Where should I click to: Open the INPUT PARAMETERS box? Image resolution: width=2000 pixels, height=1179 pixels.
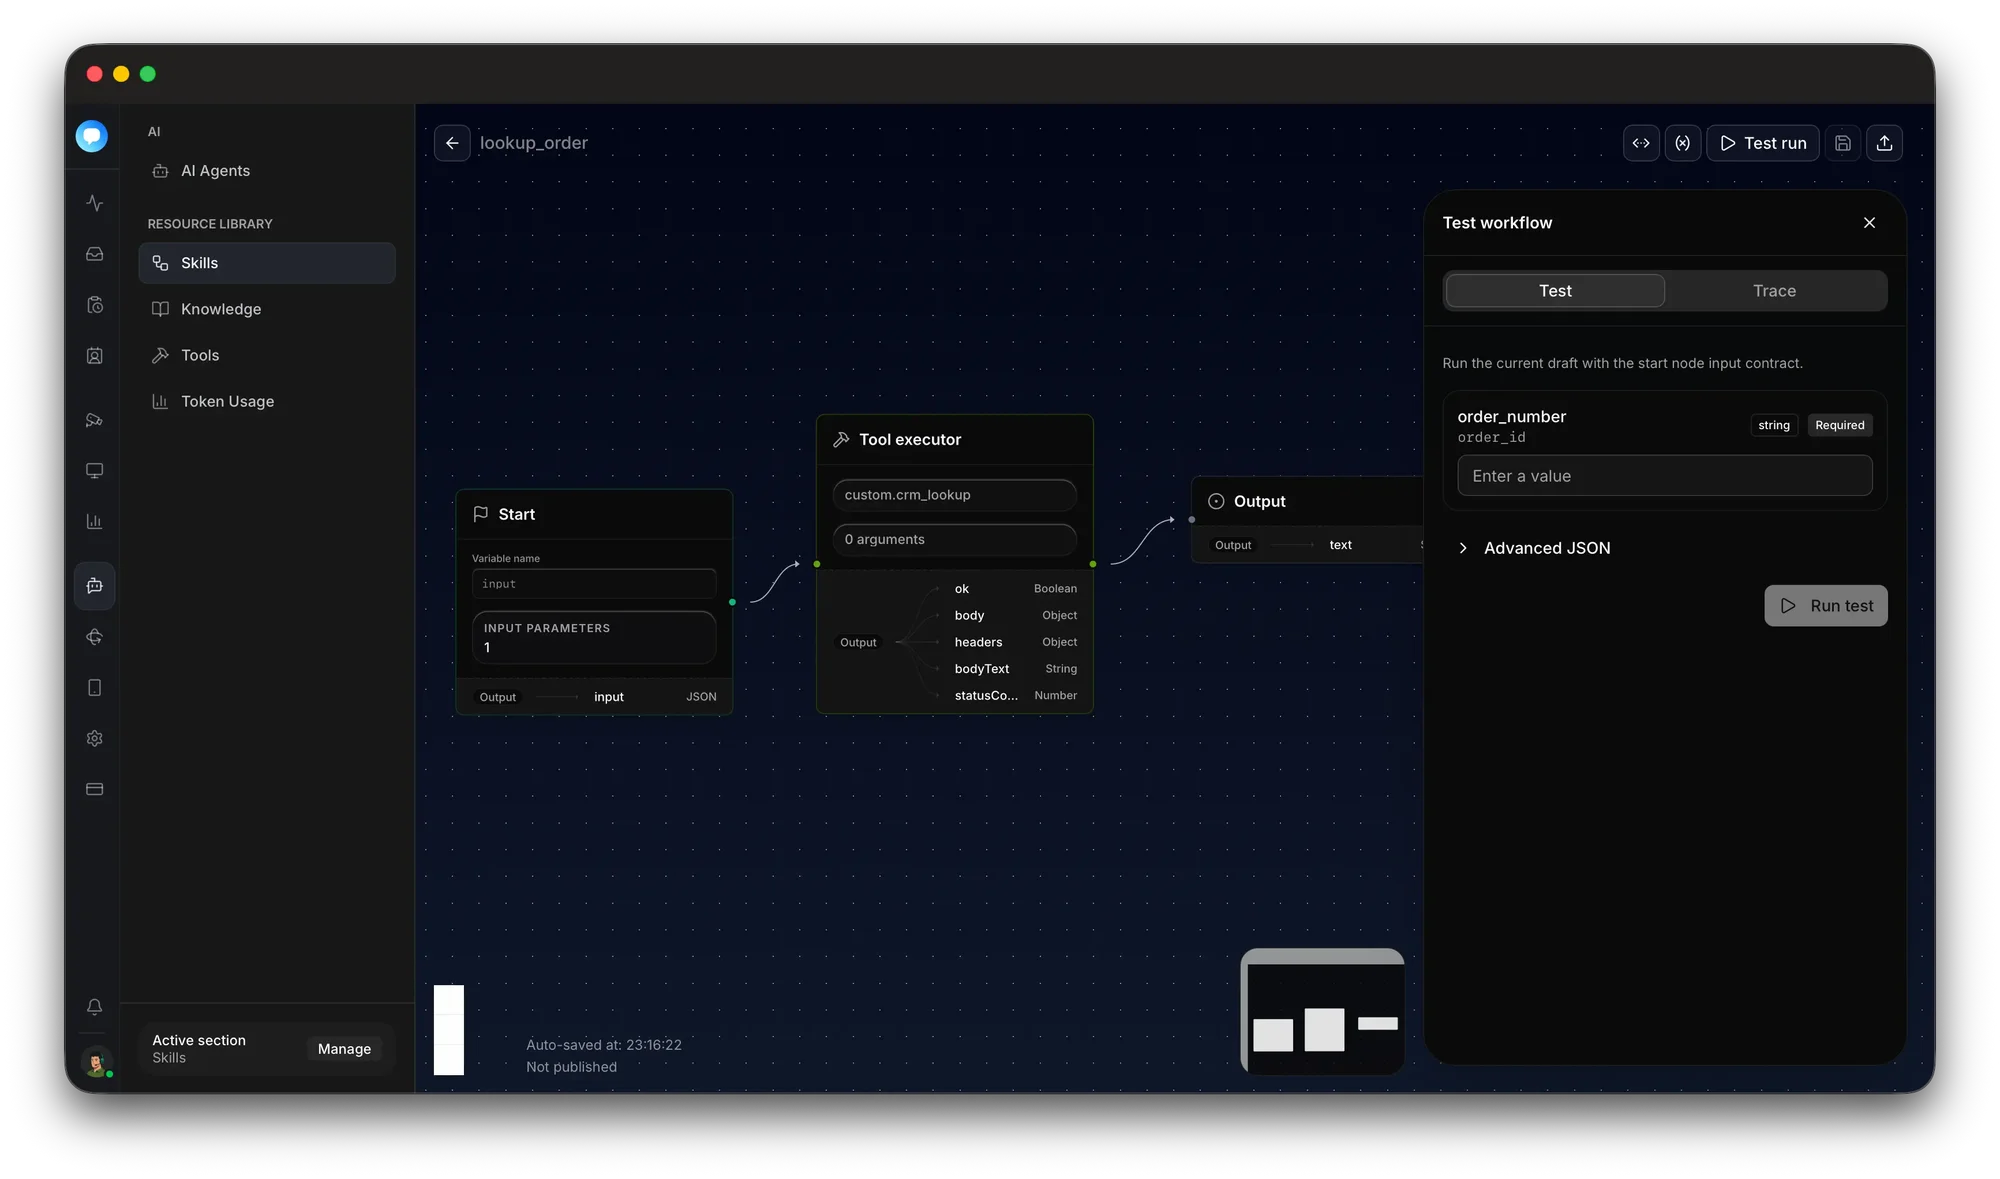click(594, 638)
